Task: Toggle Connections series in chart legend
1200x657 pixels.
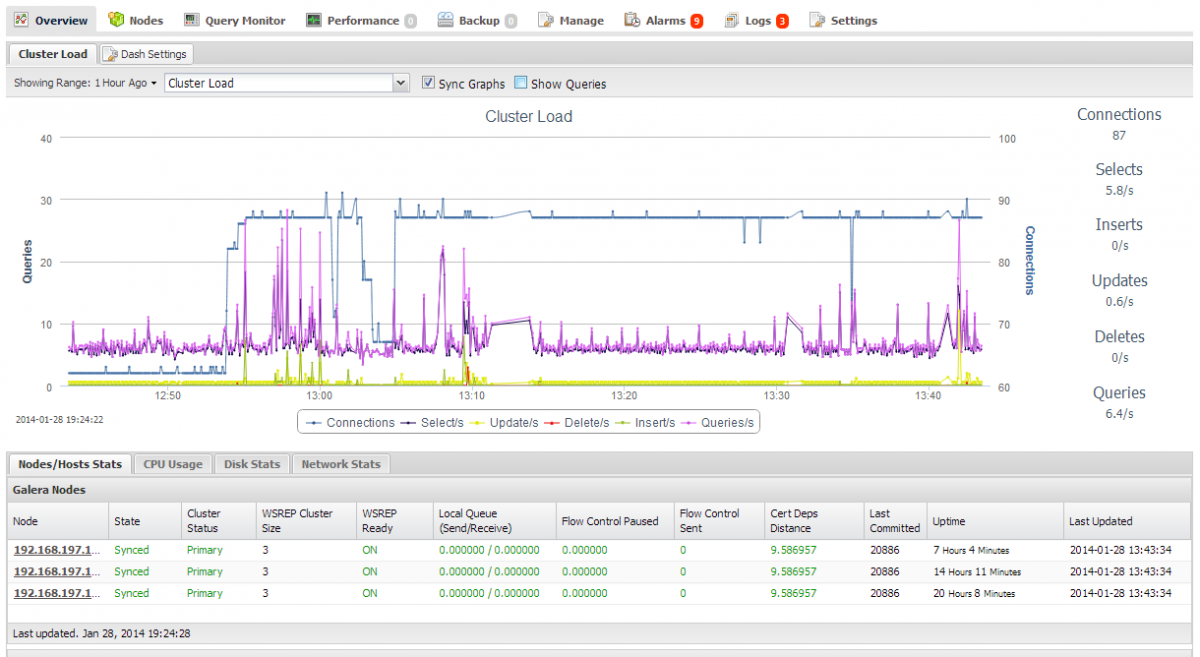Action: [351, 423]
